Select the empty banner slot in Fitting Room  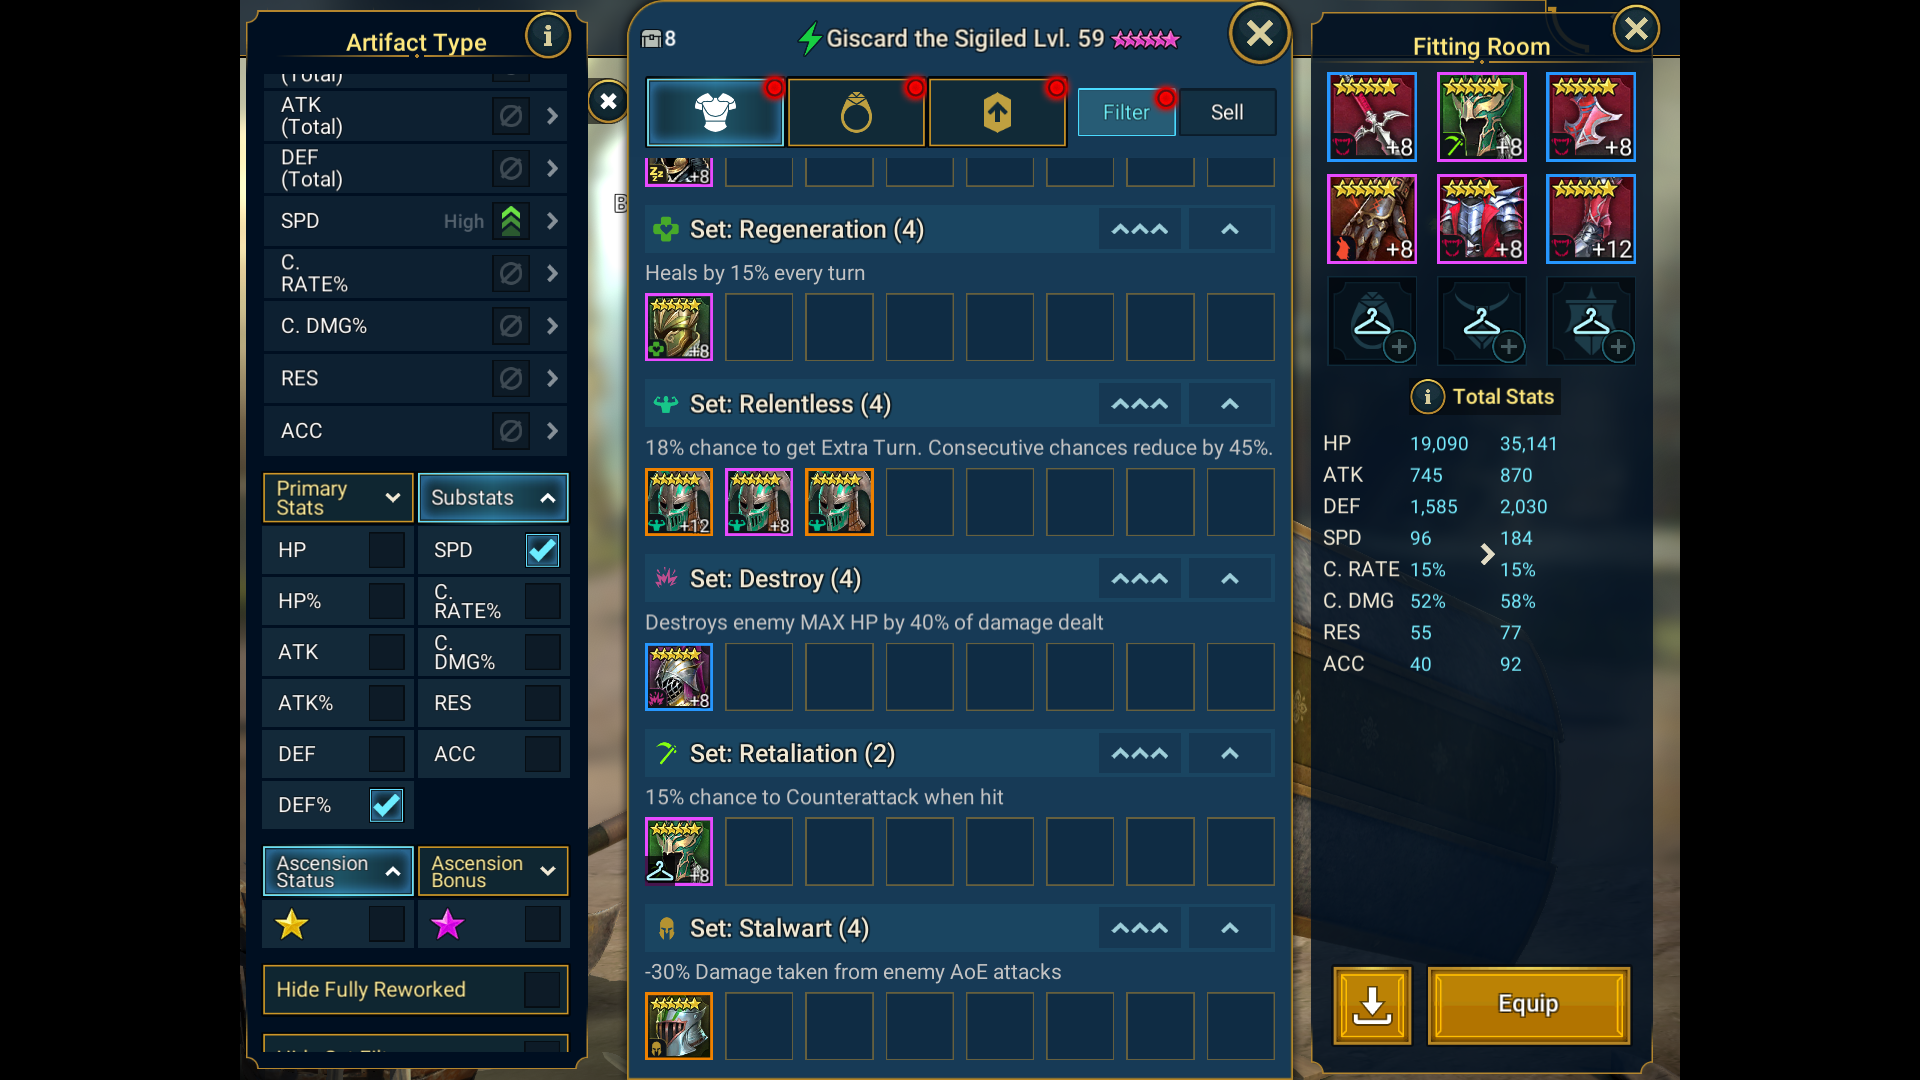tap(1591, 321)
